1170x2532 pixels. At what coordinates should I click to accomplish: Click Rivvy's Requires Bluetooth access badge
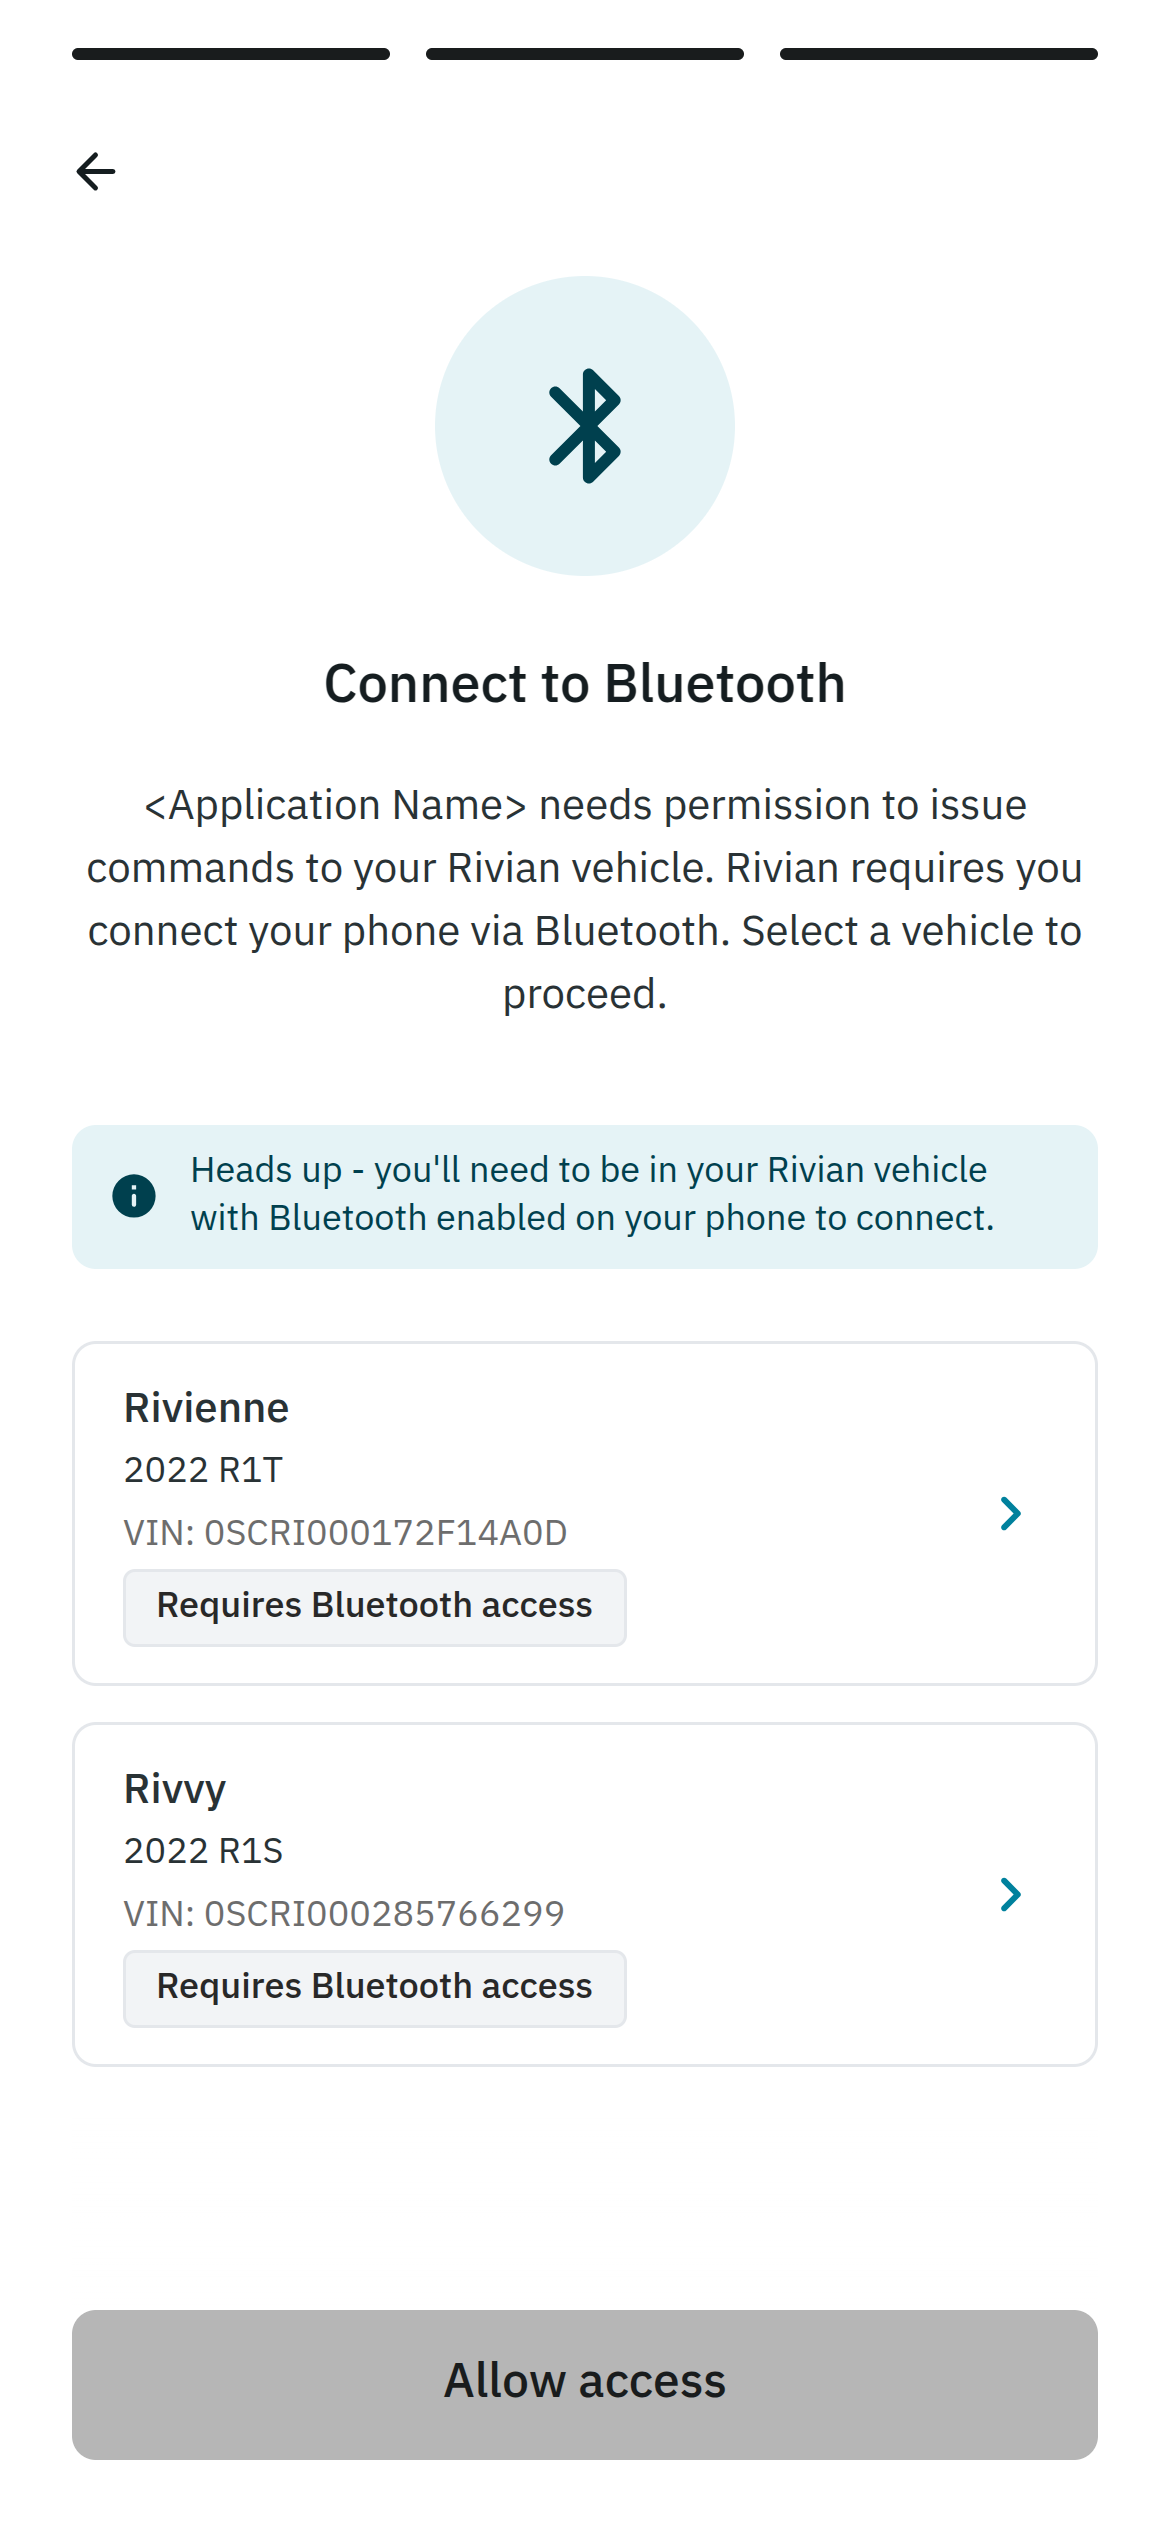click(375, 1988)
